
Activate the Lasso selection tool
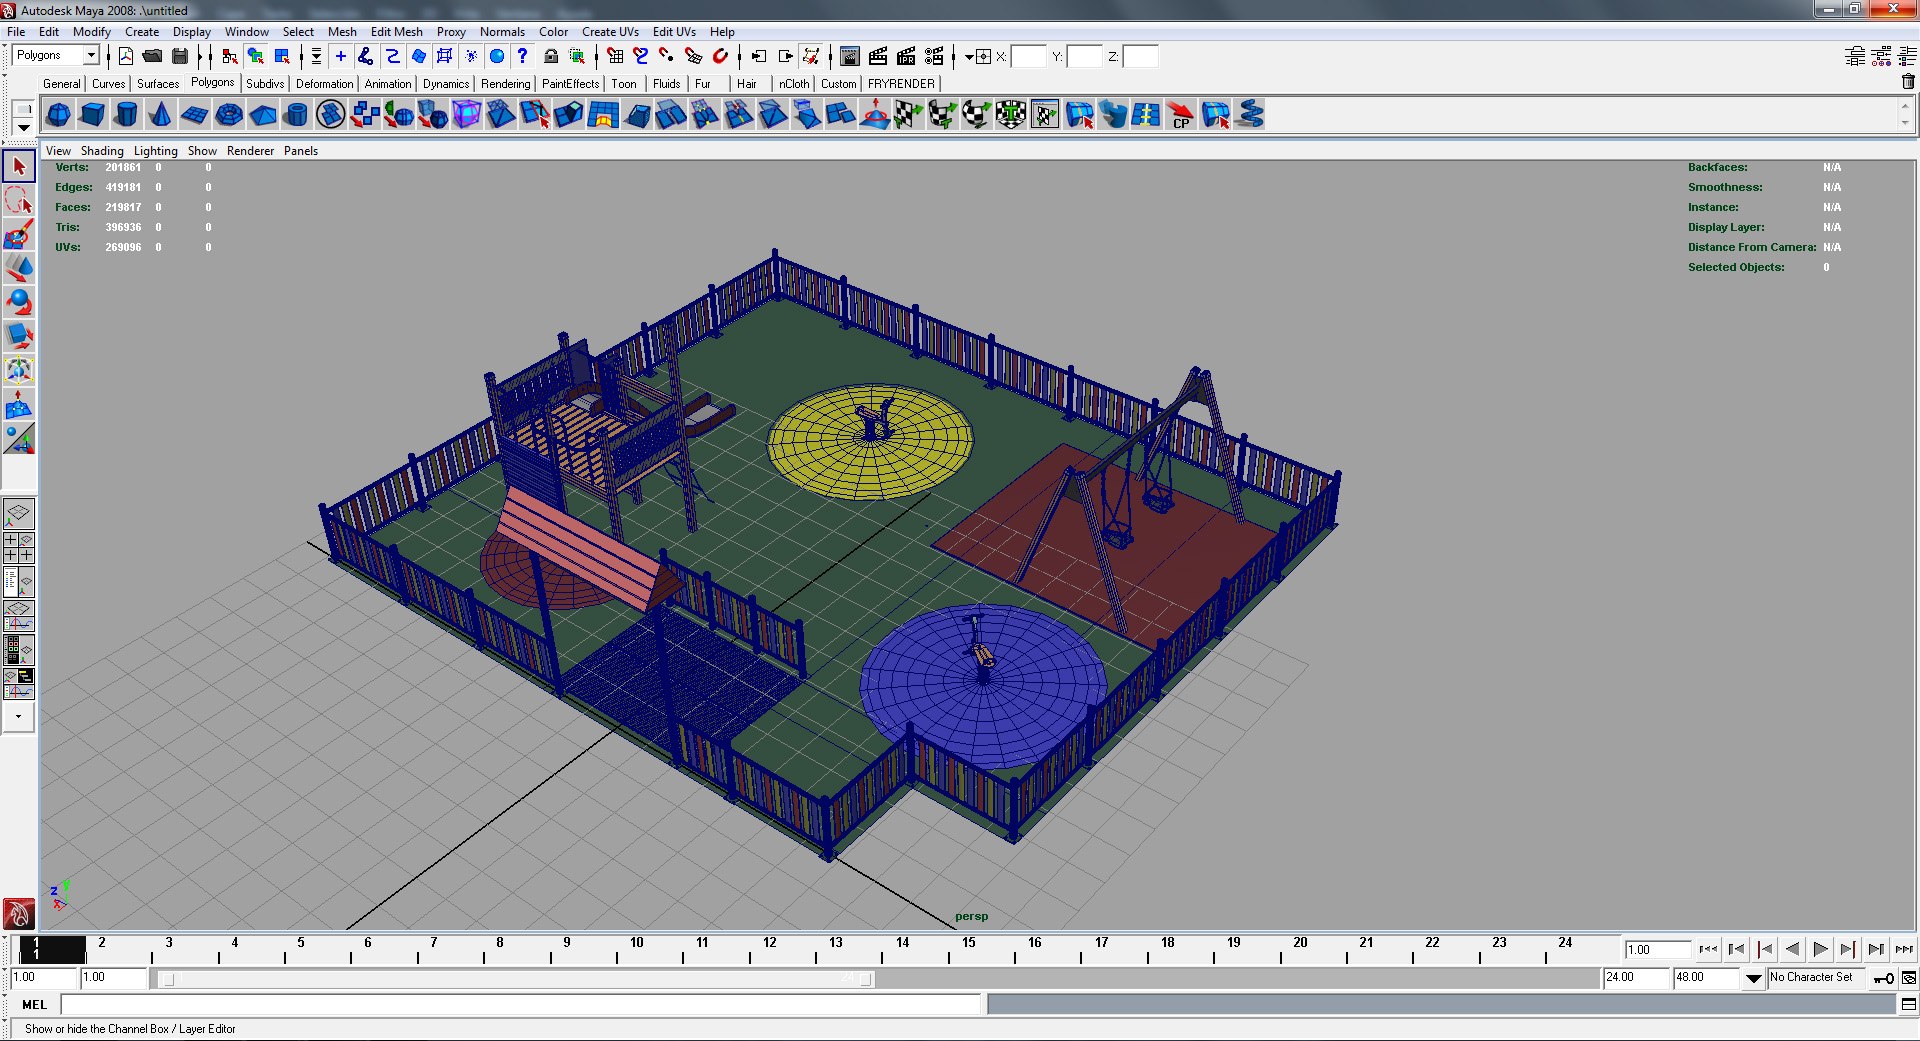19,200
